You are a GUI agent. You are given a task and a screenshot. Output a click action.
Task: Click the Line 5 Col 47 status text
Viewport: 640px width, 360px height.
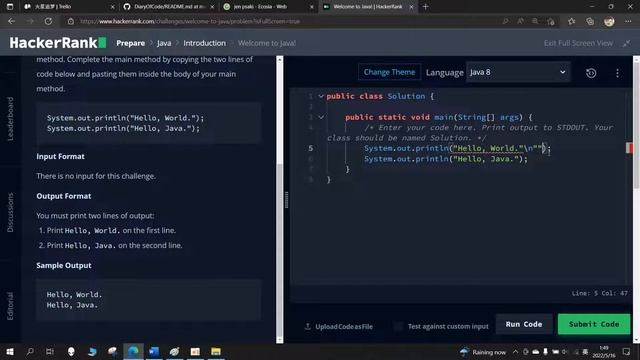[x=599, y=293]
